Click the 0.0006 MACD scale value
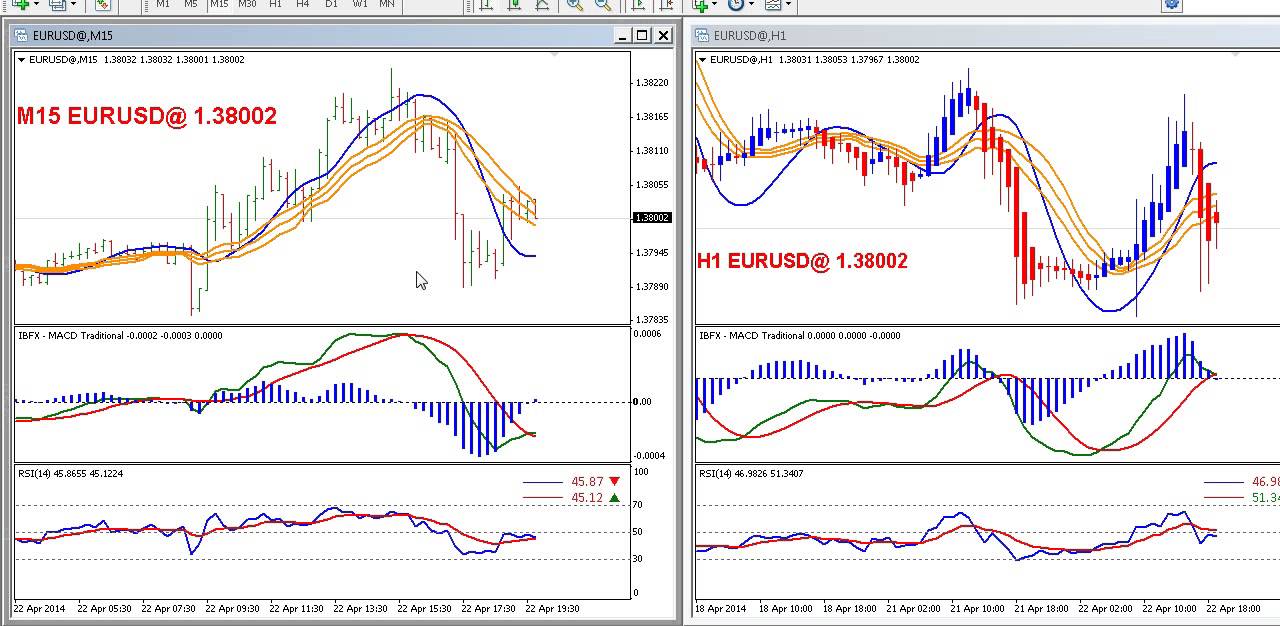This screenshot has height=626, width=1280. tap(649, 334)
